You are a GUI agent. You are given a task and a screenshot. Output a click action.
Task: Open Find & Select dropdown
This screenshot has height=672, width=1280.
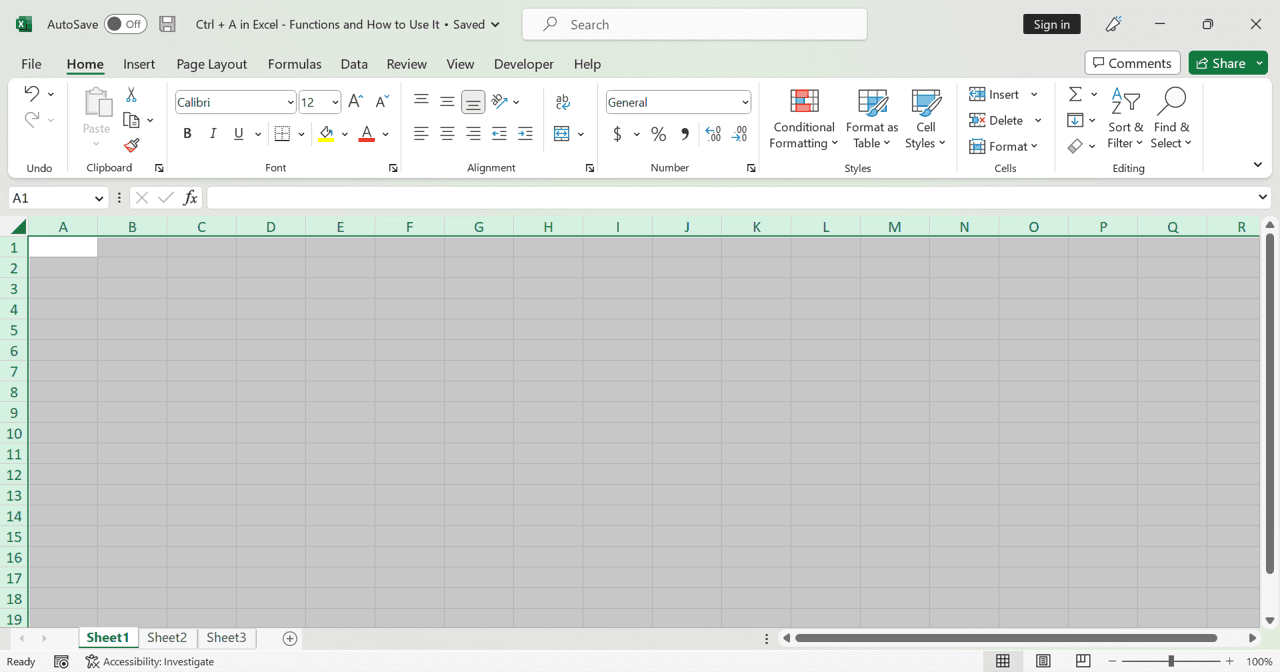1171,119
